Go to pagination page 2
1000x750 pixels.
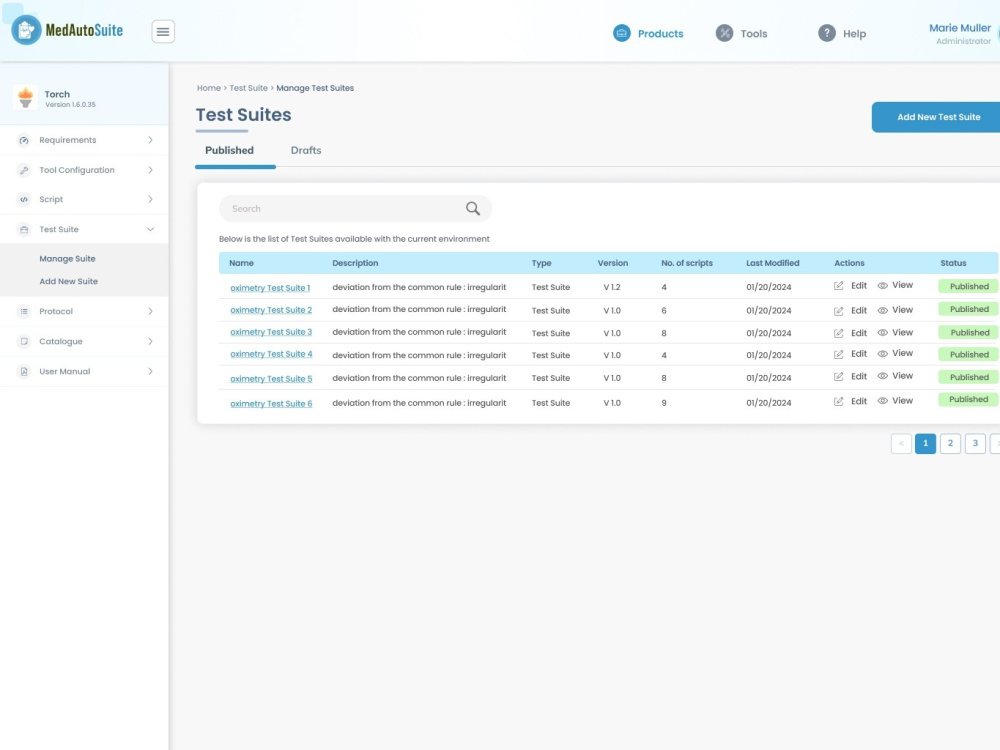click(950, 443)
